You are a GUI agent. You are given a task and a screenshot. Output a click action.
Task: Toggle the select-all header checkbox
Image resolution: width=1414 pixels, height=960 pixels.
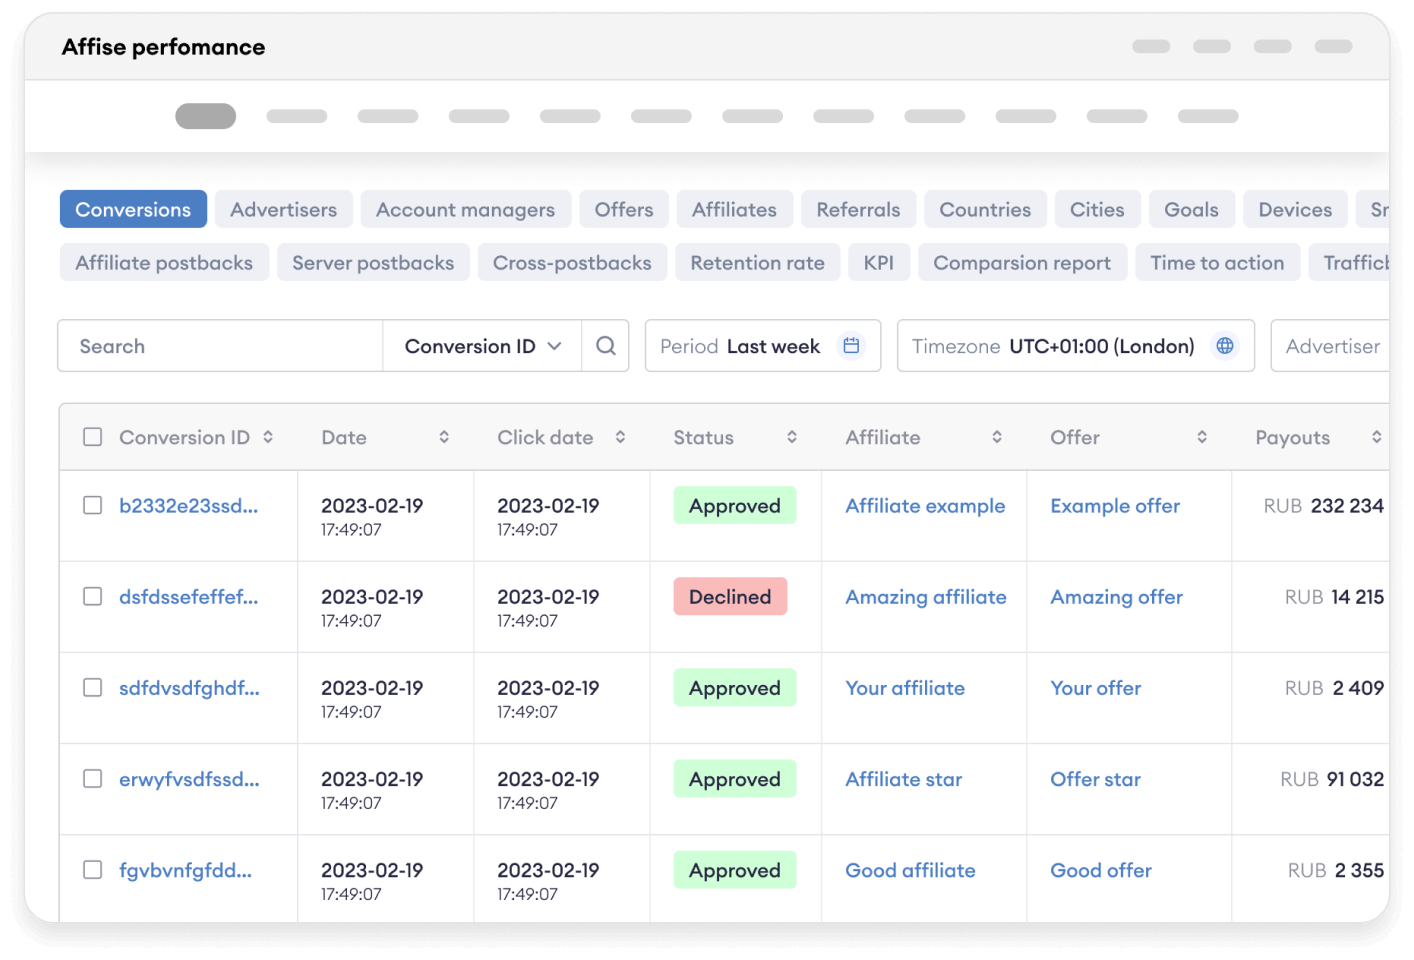[93, 437]
